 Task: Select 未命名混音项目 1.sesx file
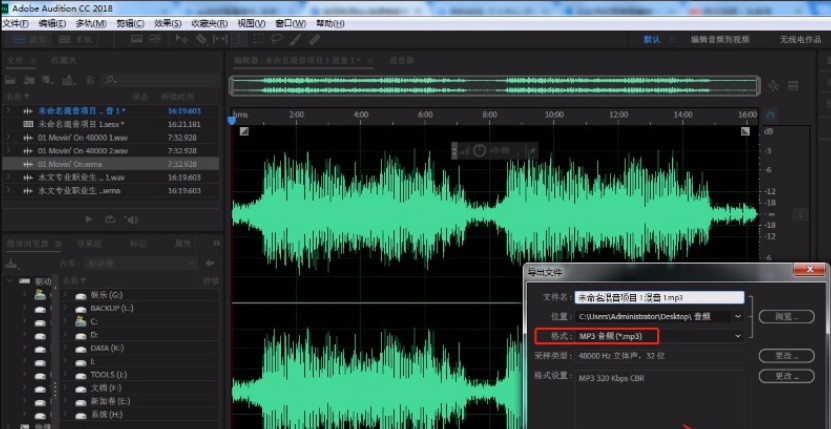click(x=111, y=124)
